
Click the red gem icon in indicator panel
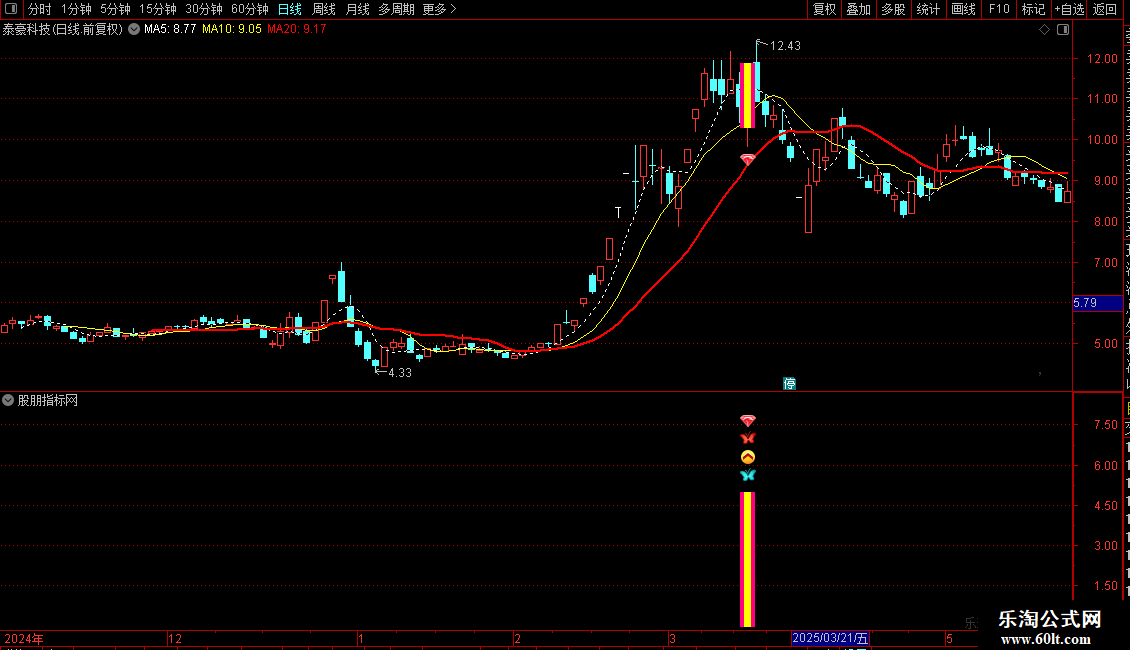747,420
